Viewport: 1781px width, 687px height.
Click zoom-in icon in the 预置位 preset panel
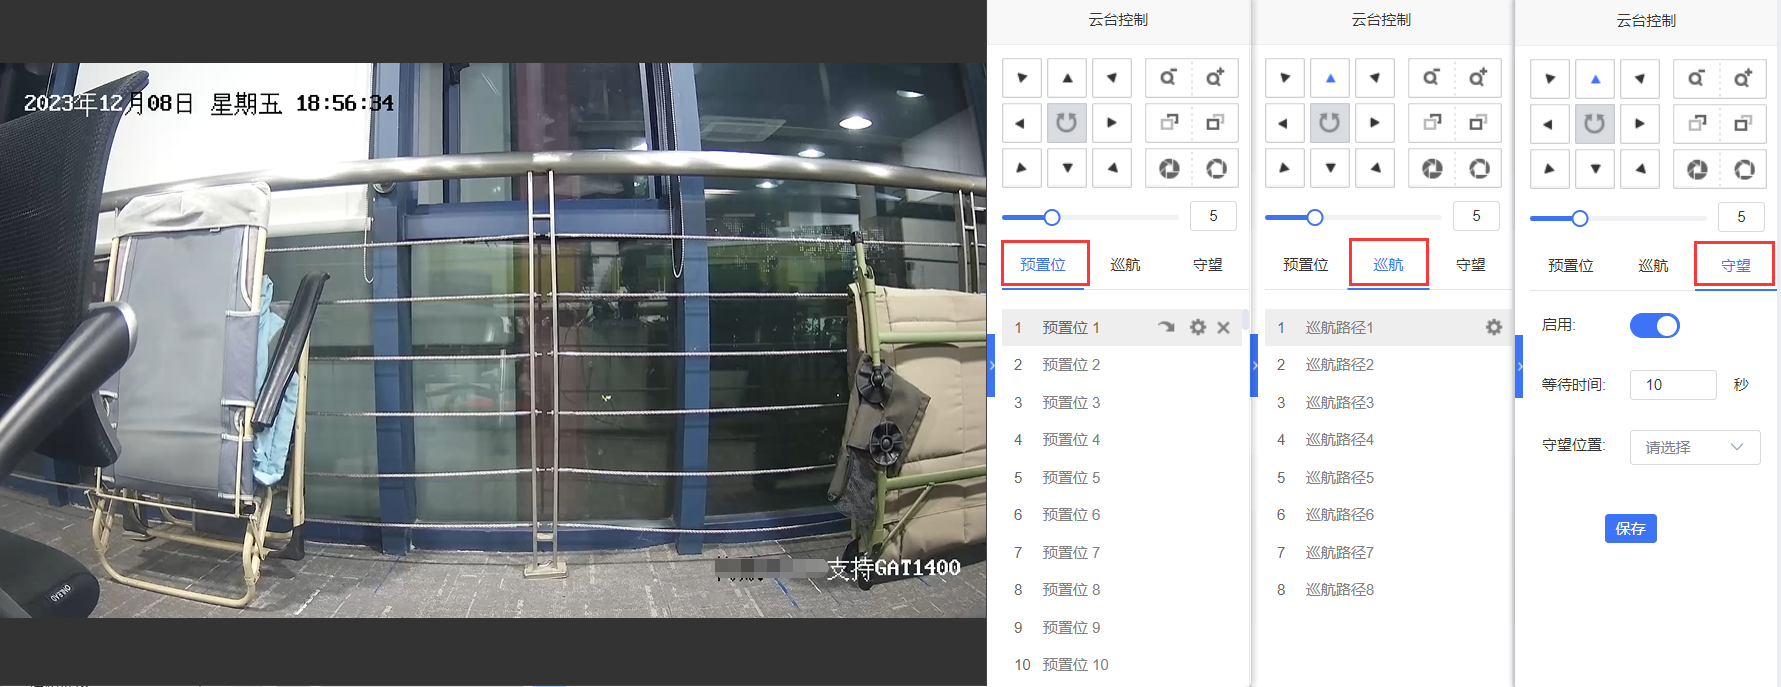click(1214, 78)
